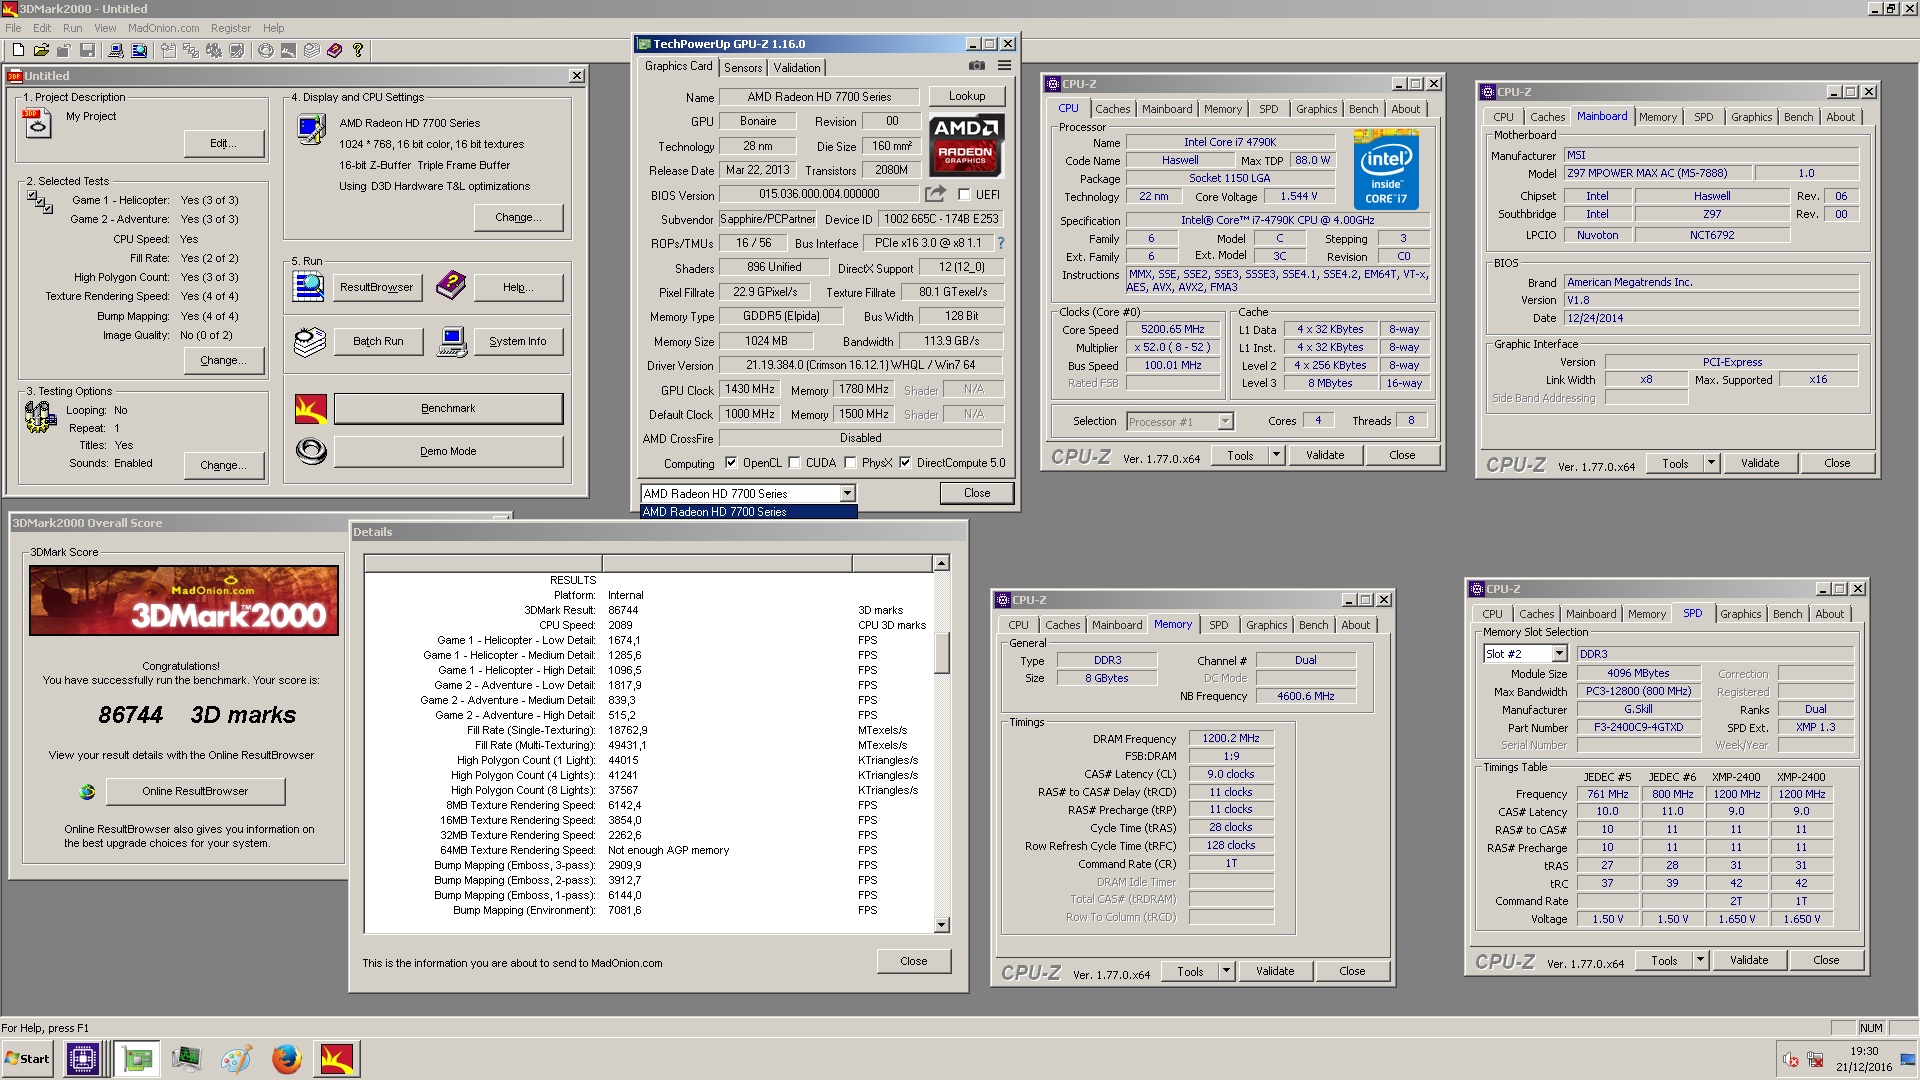Click the Save floppy disk toolbar icon
The image size is (1920, 1080).
pos(87,50)
